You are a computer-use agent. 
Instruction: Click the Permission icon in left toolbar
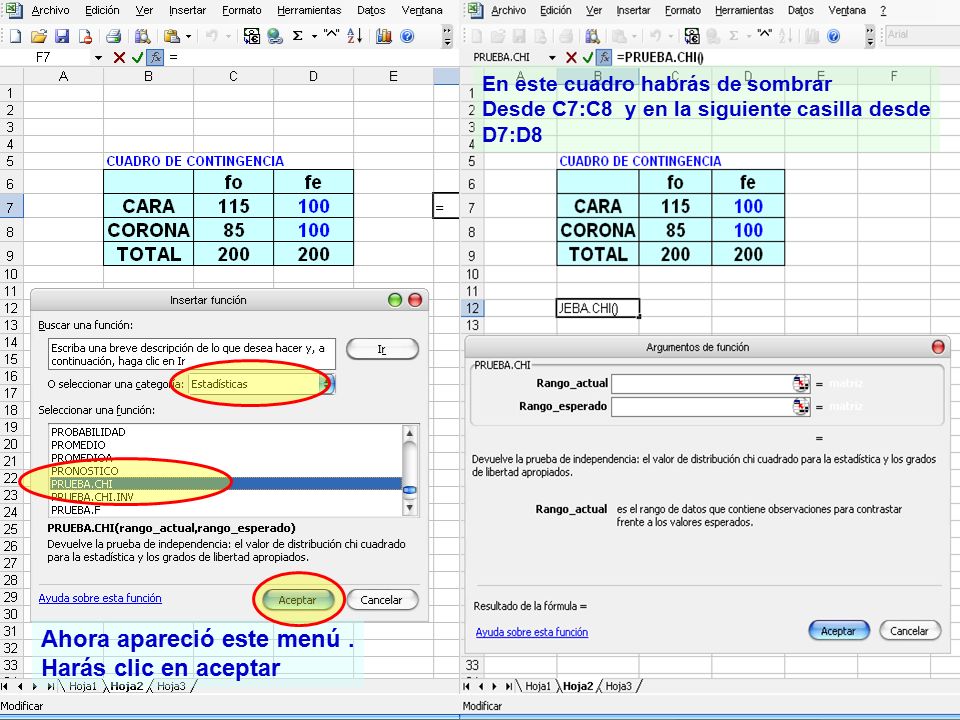tap(85, 36)
